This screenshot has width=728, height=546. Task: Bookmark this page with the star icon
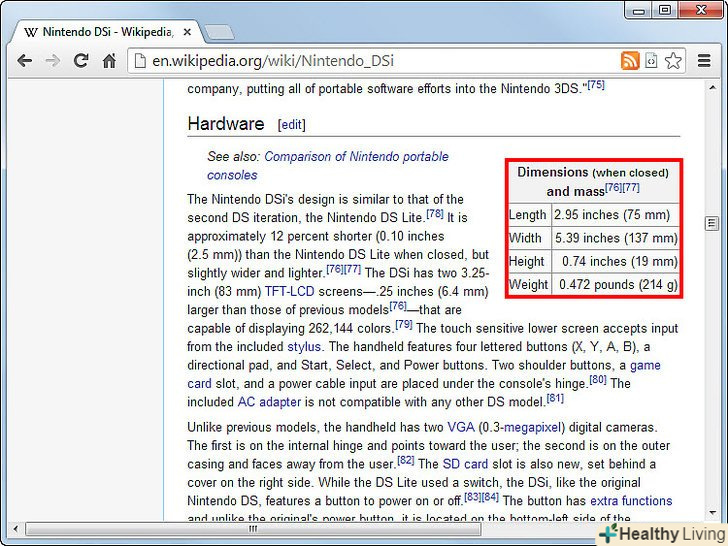(x=673, y=61)
